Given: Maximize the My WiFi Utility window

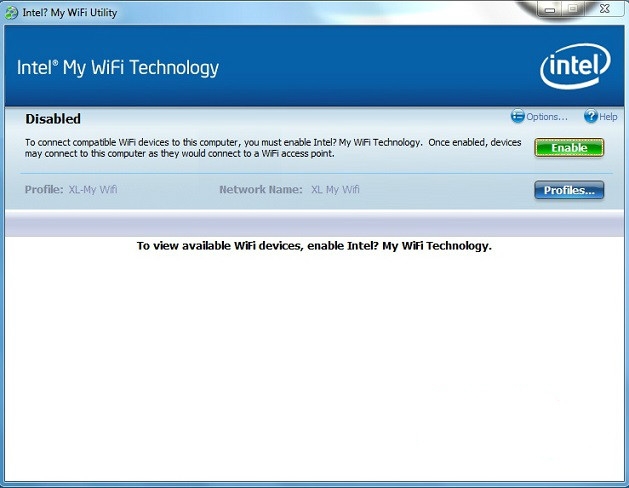Looking at the screenshot, I should pos(573,9).
